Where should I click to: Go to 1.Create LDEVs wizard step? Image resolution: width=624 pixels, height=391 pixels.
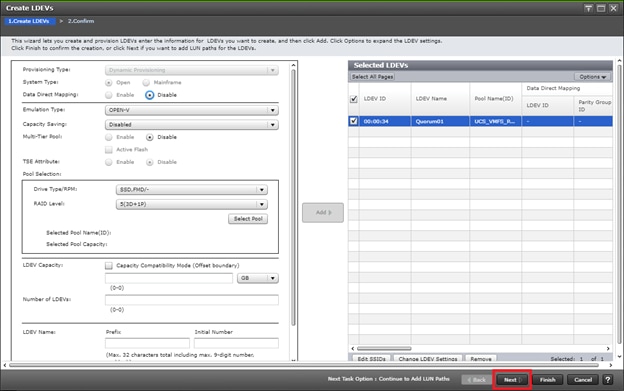[x=29, y=21]
